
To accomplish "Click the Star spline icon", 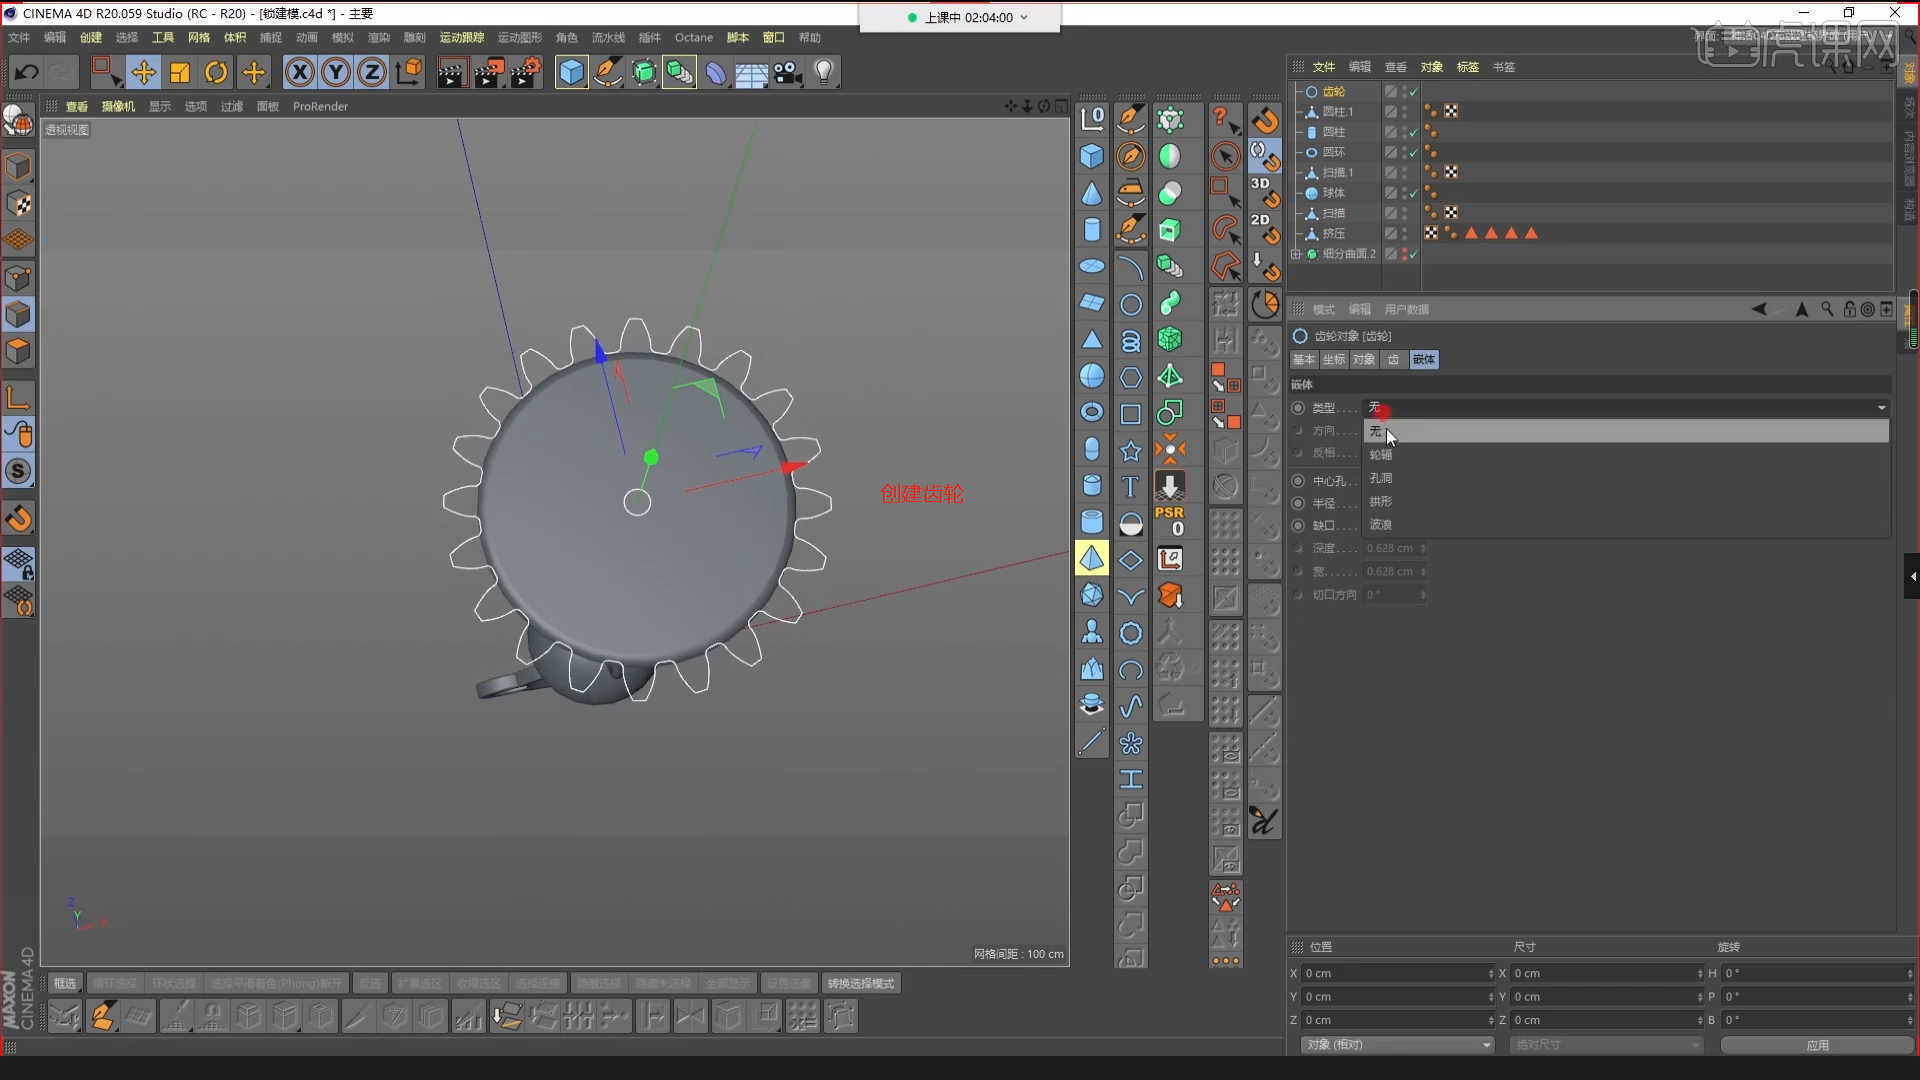I will tap(1130, 450).
